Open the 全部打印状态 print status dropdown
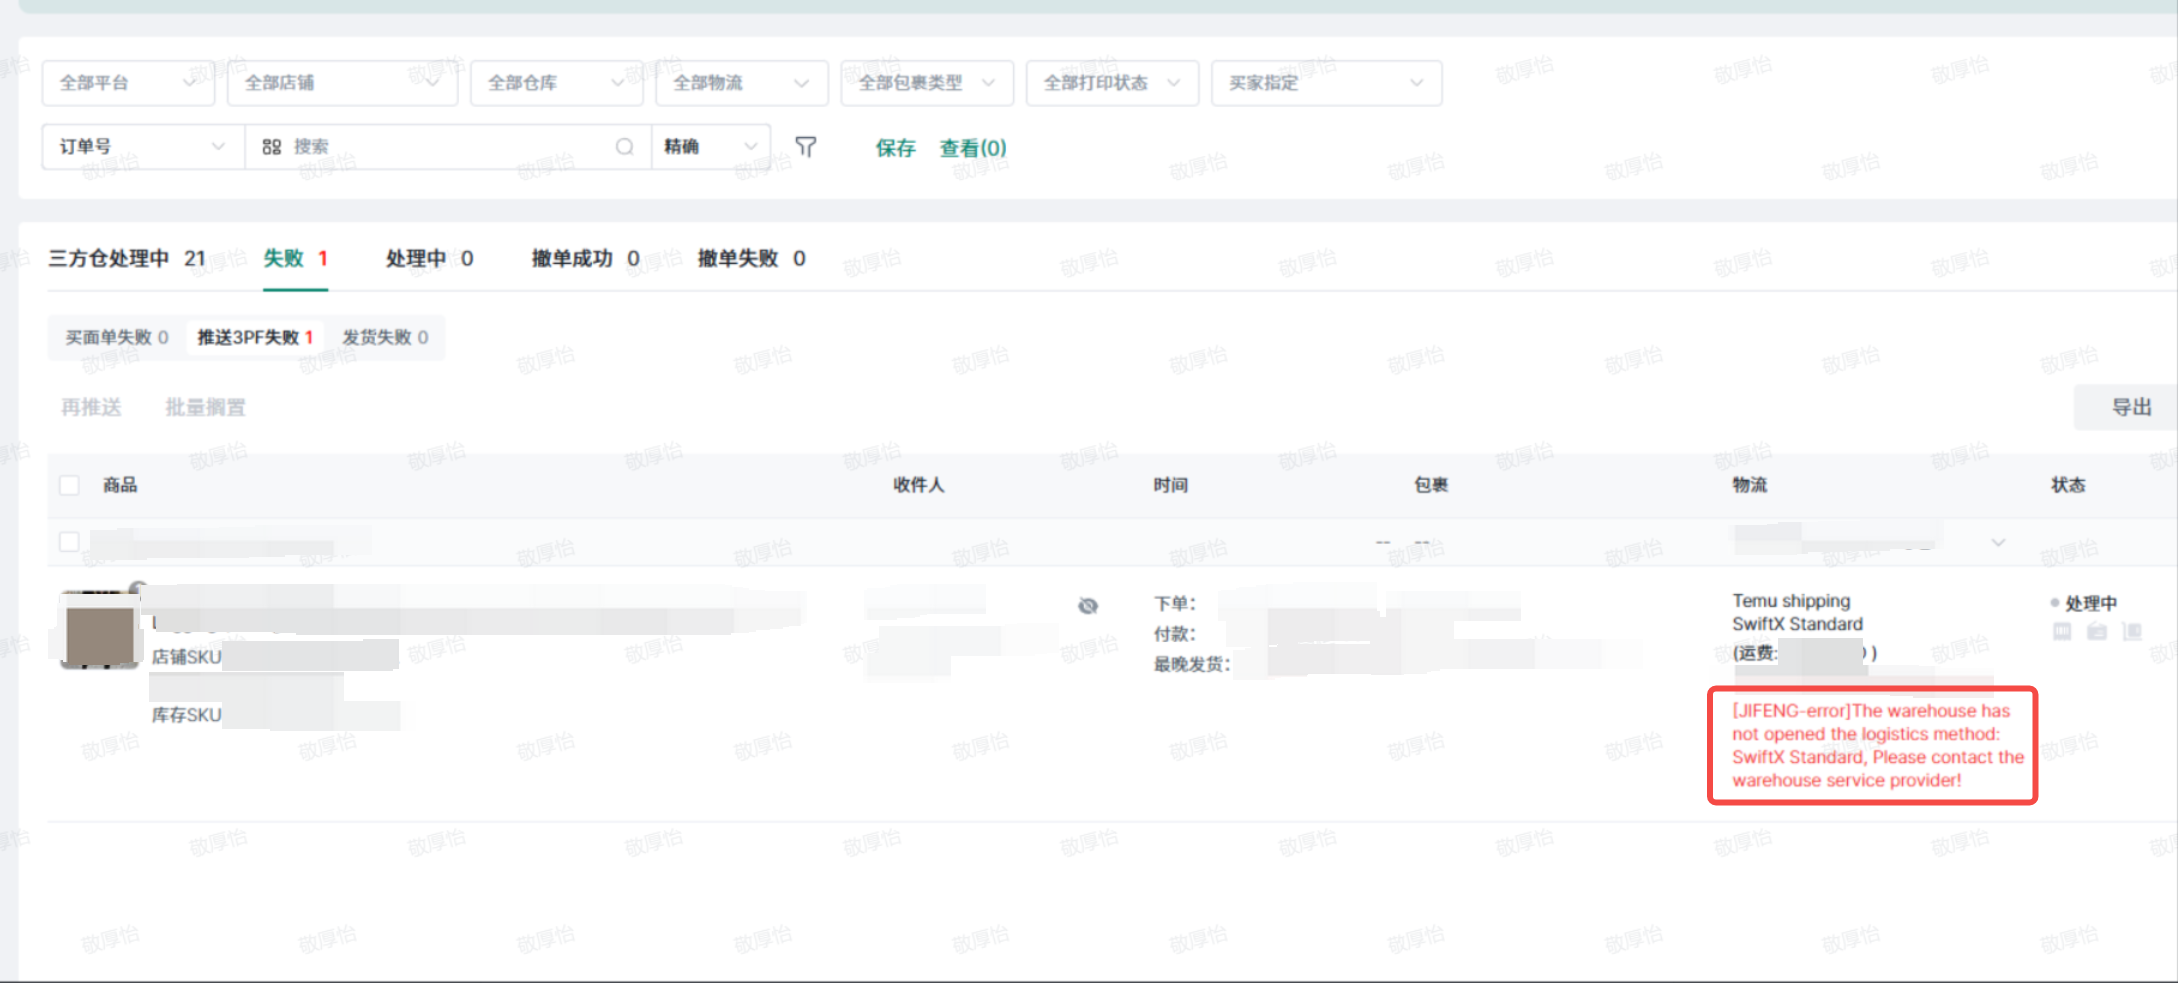Image resolution: width=2178 pixels, height=983 pixels. pyautogui.click(x=1111, y=83)
